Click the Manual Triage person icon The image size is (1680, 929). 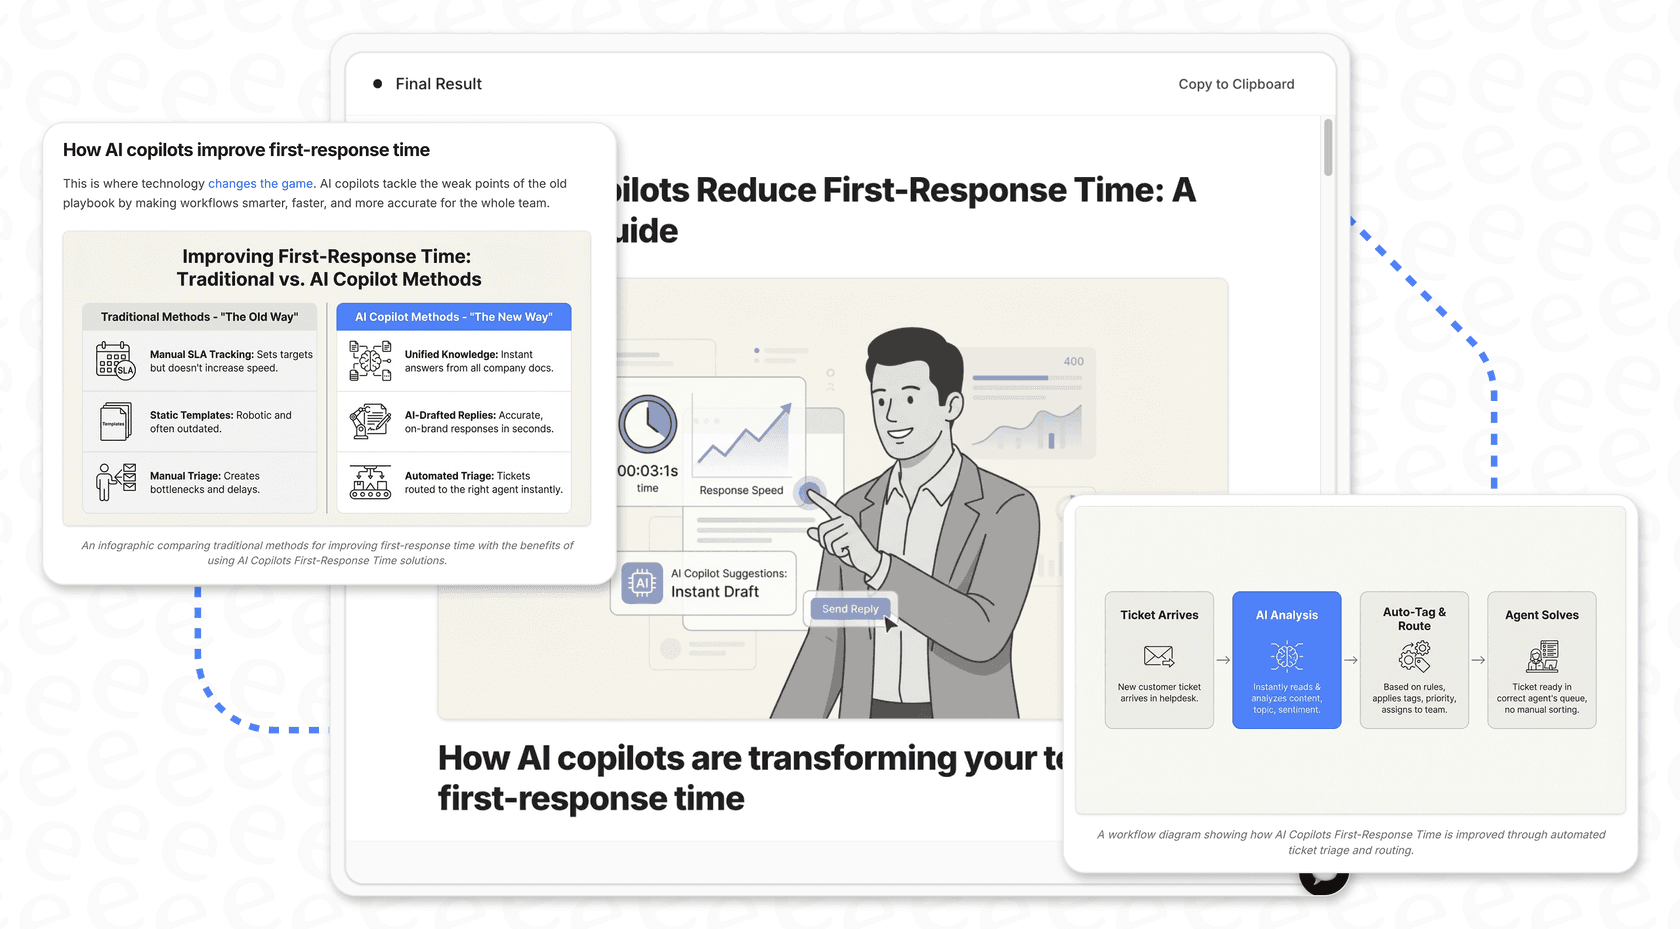click(115, 482)
